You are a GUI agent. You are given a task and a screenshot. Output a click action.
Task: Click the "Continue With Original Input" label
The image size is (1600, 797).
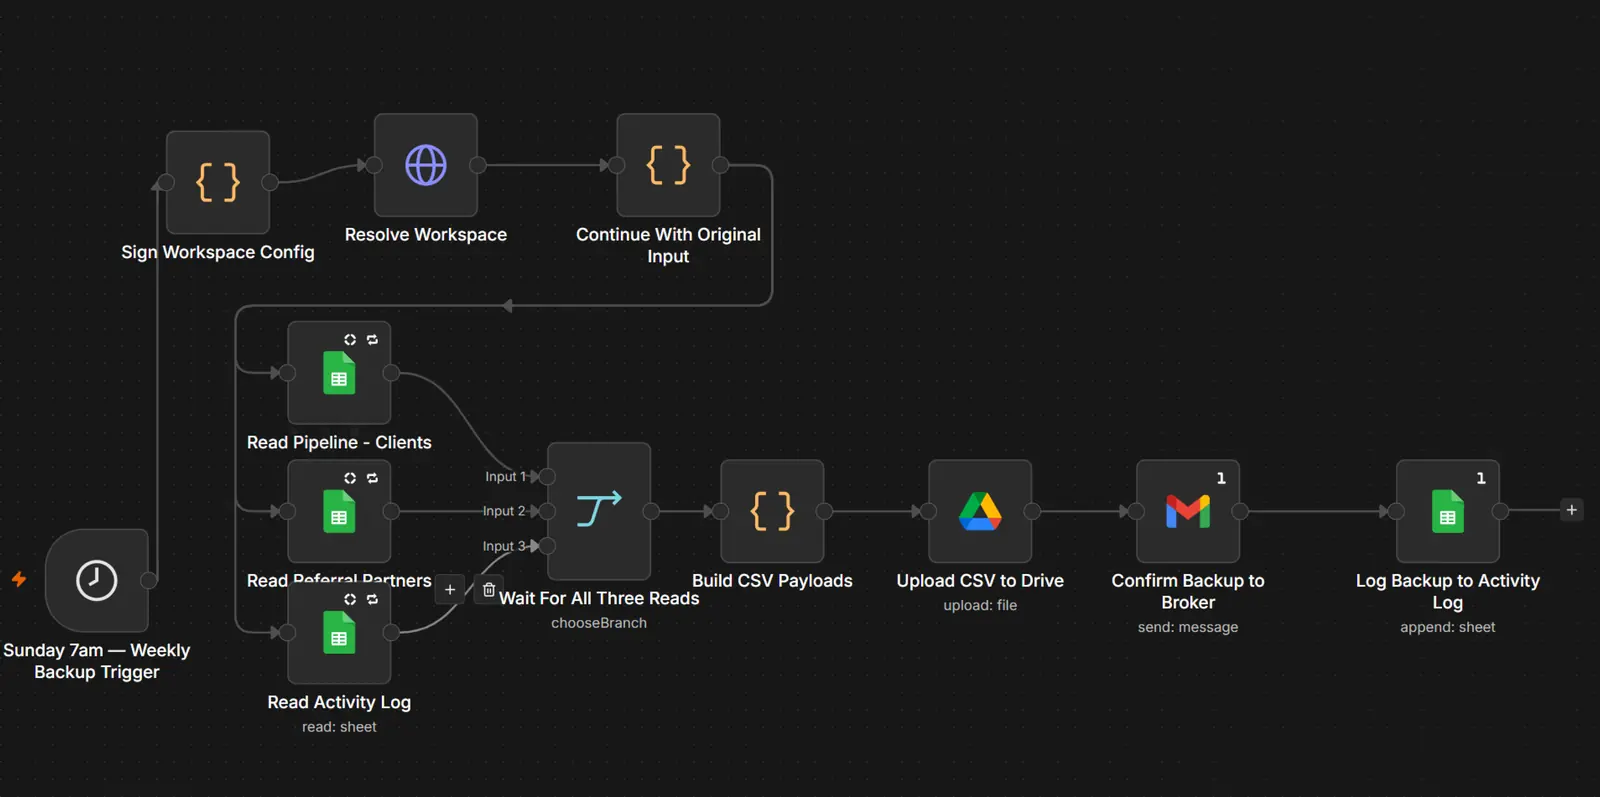[668, 245]
